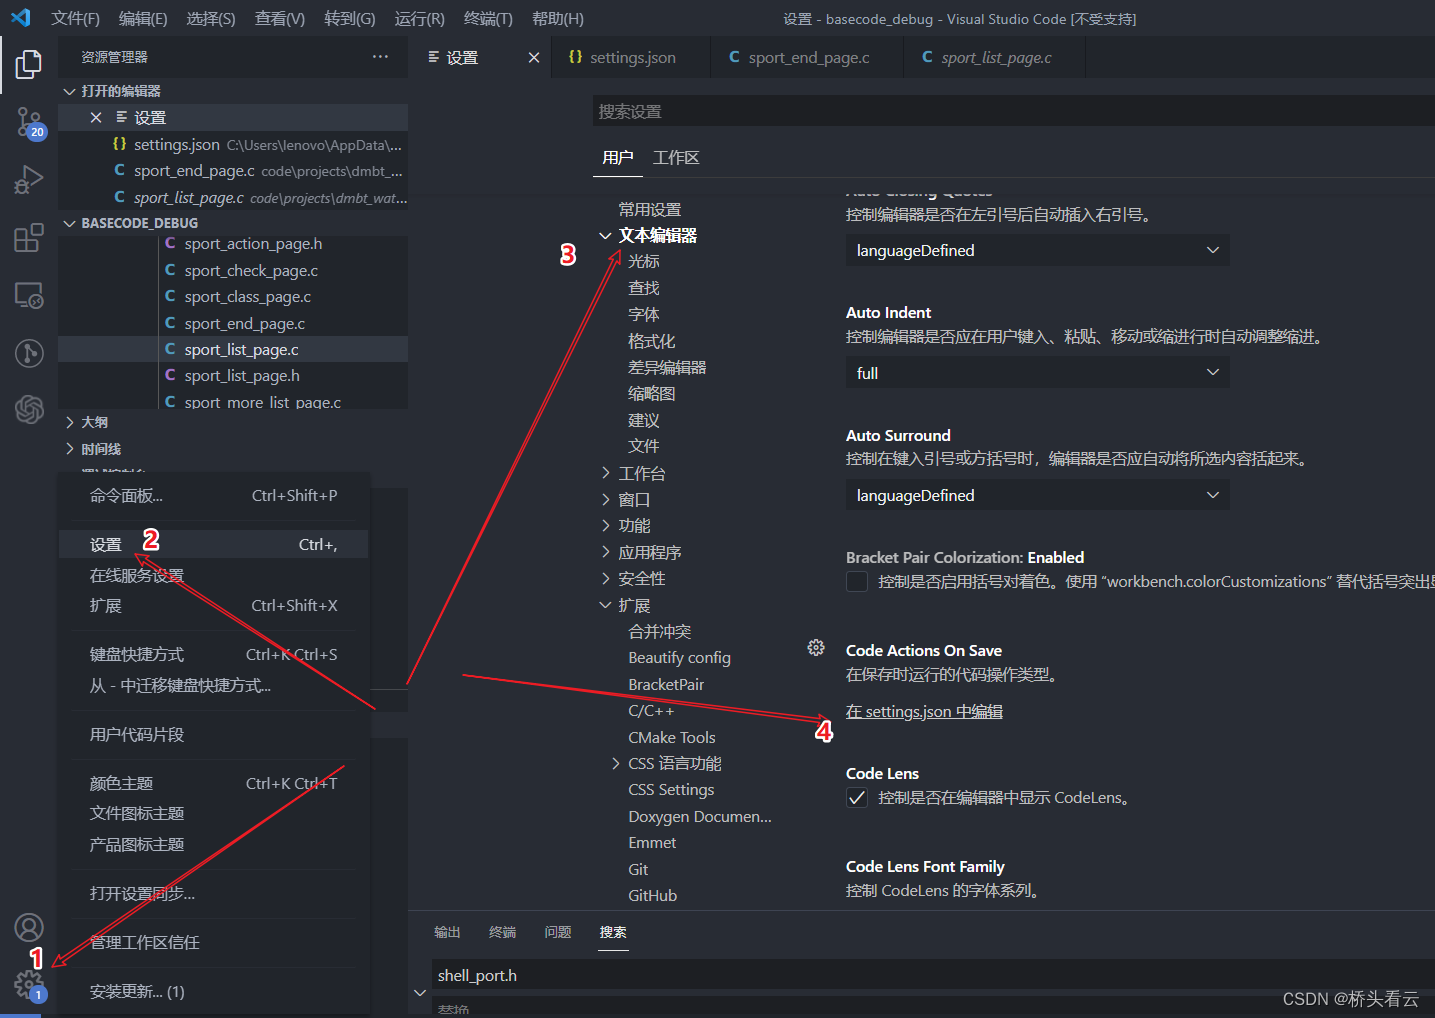The image size is (1435, 1018).
Task: Toggle search replace chevron in bottom panel
Action: pyautogui.click(x=420, y=992)
